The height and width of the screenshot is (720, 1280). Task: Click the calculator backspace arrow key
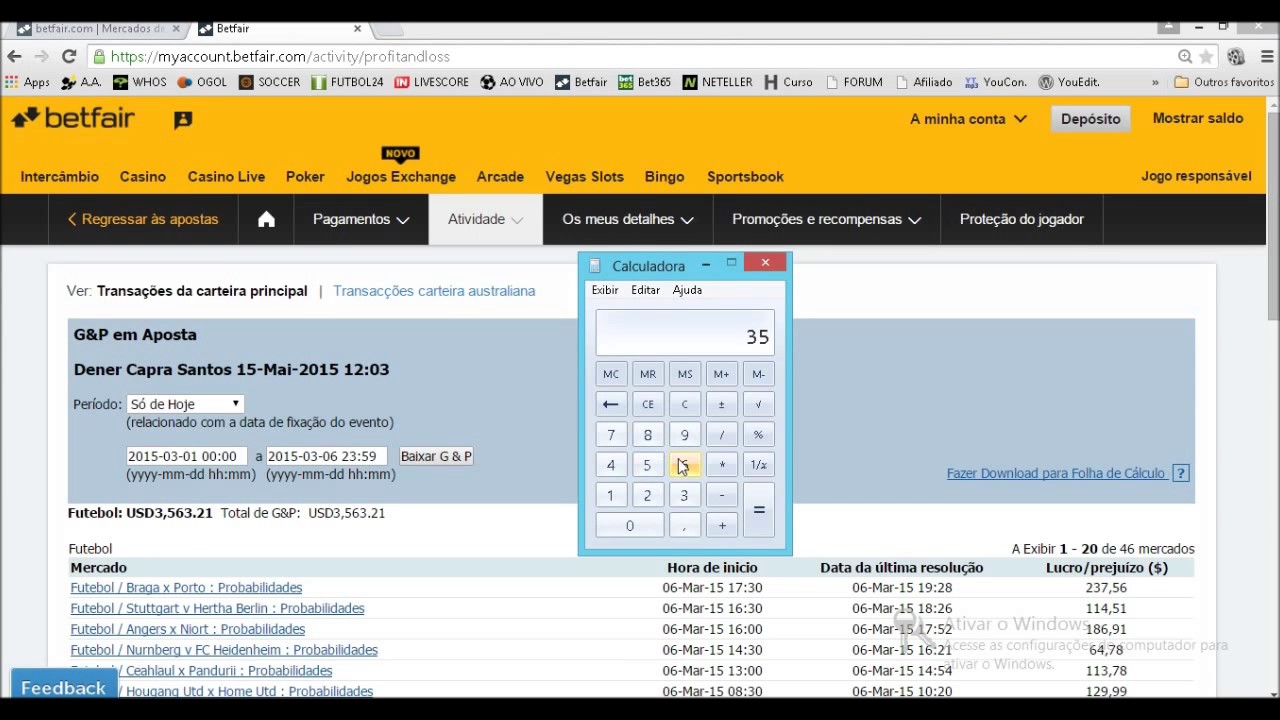611,404
